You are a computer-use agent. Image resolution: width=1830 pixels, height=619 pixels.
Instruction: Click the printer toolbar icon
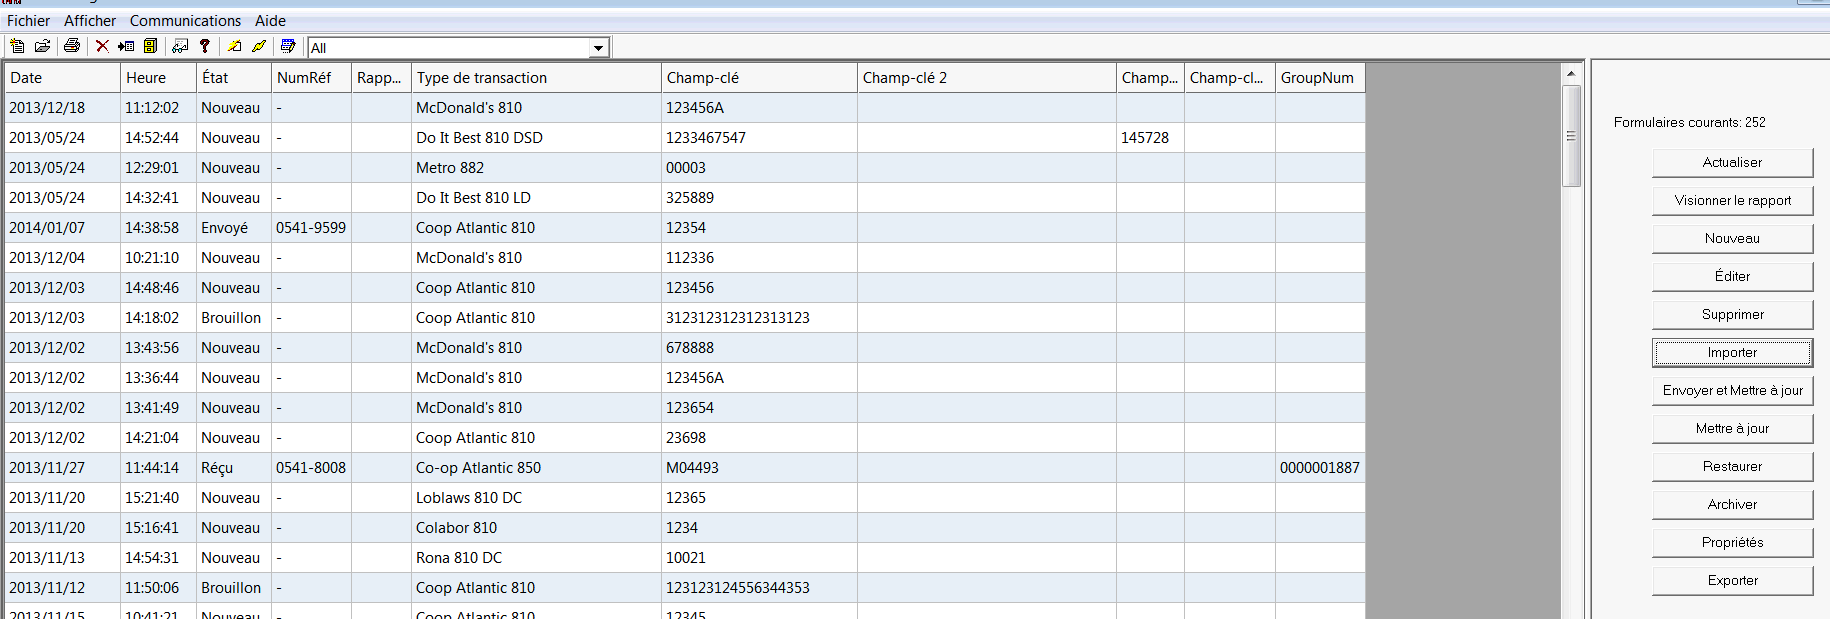pyautogui.click(x=71, y=46)
